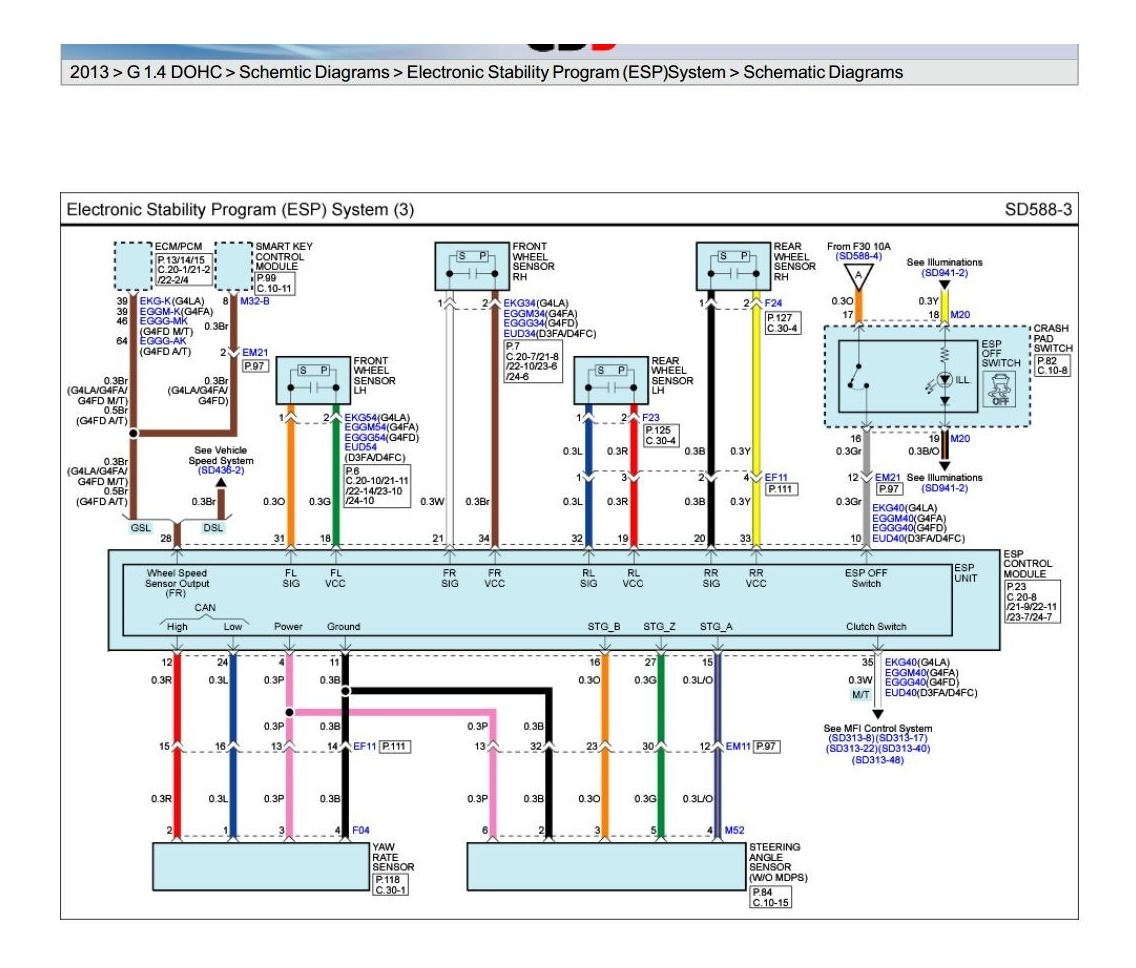This screenshot has width=1136, height=968.
Task: Select the Front Wheel Sensor RH symbol box
Action: click(x=472, y=267)
